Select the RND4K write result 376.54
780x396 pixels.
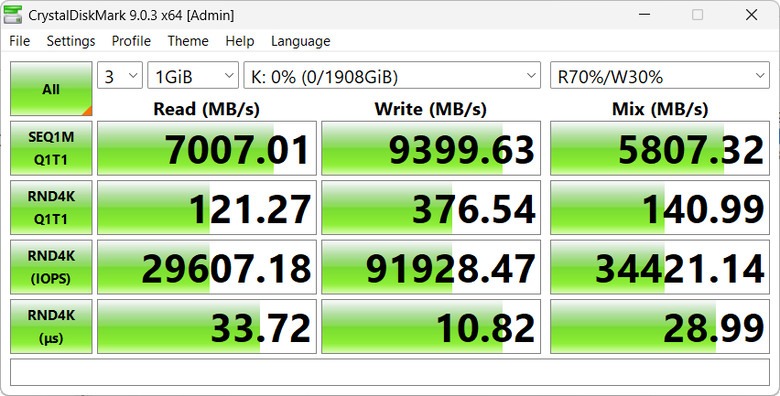[431, 207]
